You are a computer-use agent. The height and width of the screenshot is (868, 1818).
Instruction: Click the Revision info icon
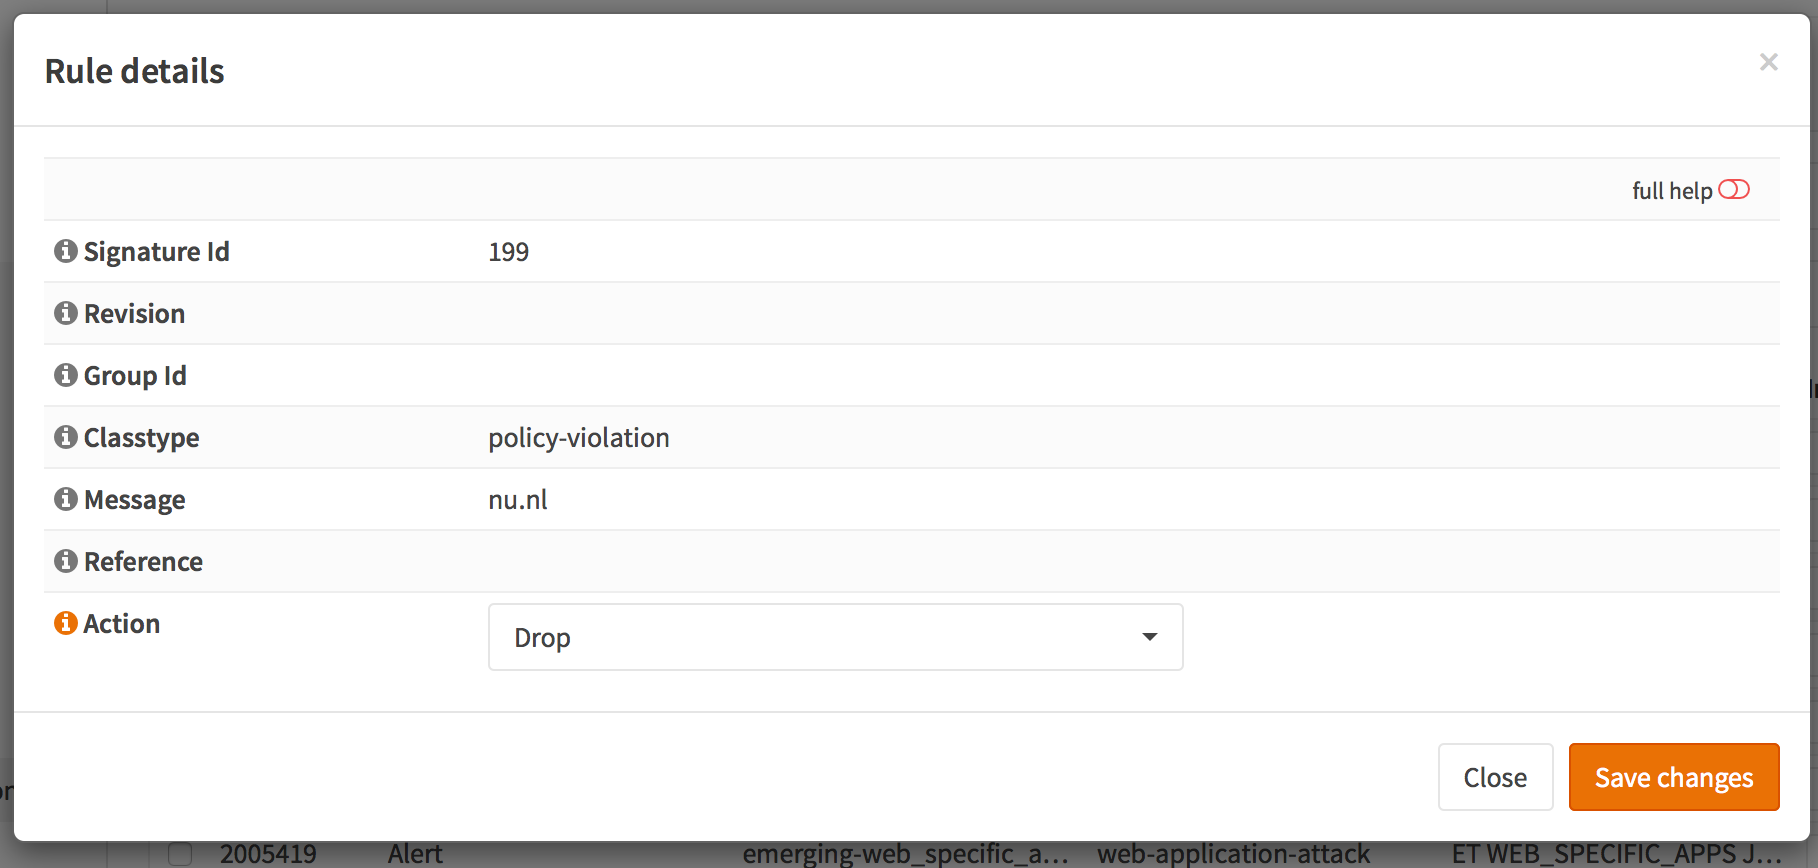click(x=66, y=313)
